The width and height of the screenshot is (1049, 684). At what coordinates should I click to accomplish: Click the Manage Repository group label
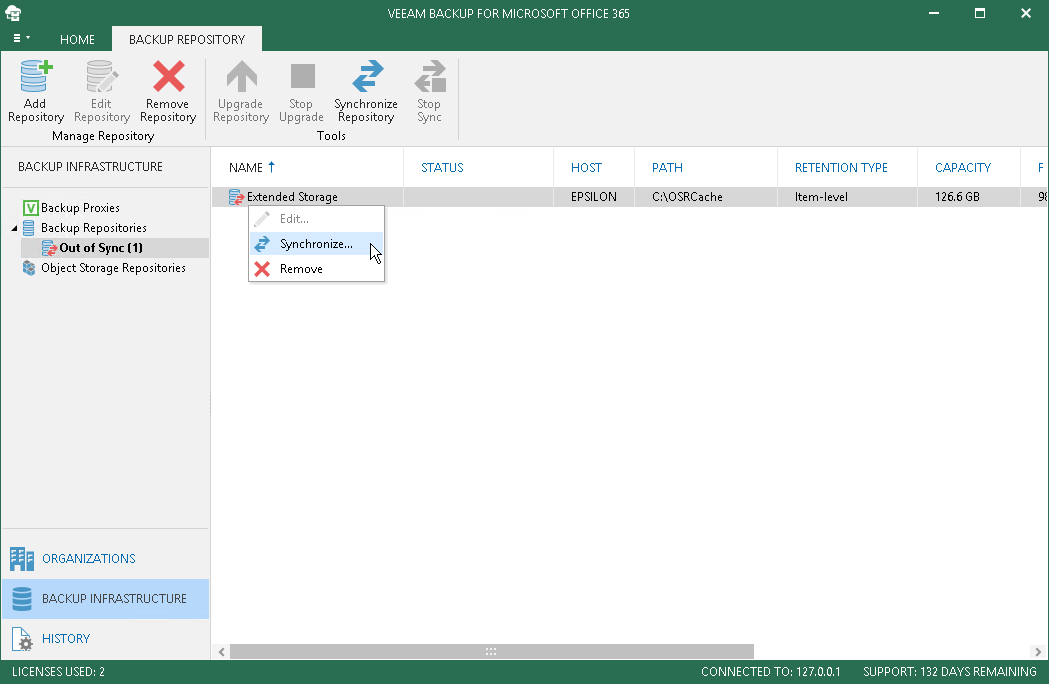point(103,136)
